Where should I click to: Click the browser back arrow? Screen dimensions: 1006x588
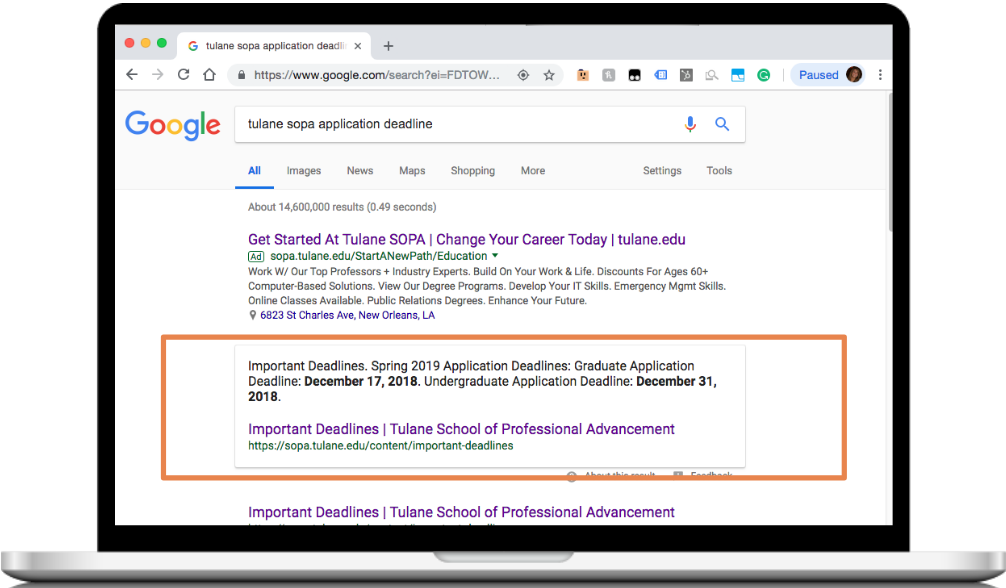[132, 75]
